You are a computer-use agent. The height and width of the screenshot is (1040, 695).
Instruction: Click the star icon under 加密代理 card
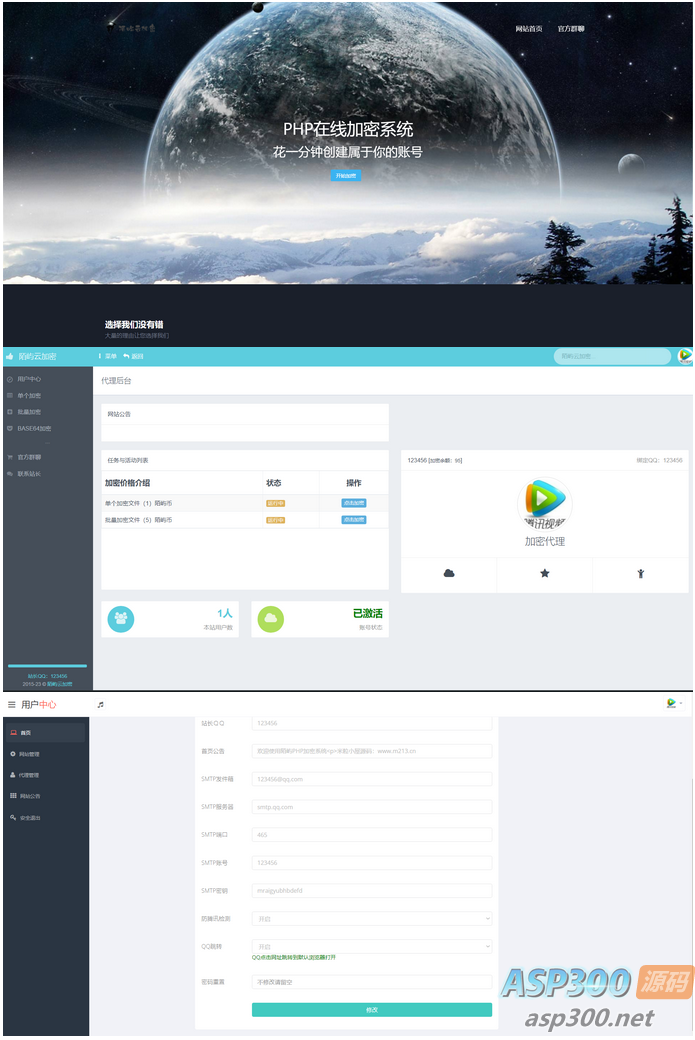tap(544, 573)
